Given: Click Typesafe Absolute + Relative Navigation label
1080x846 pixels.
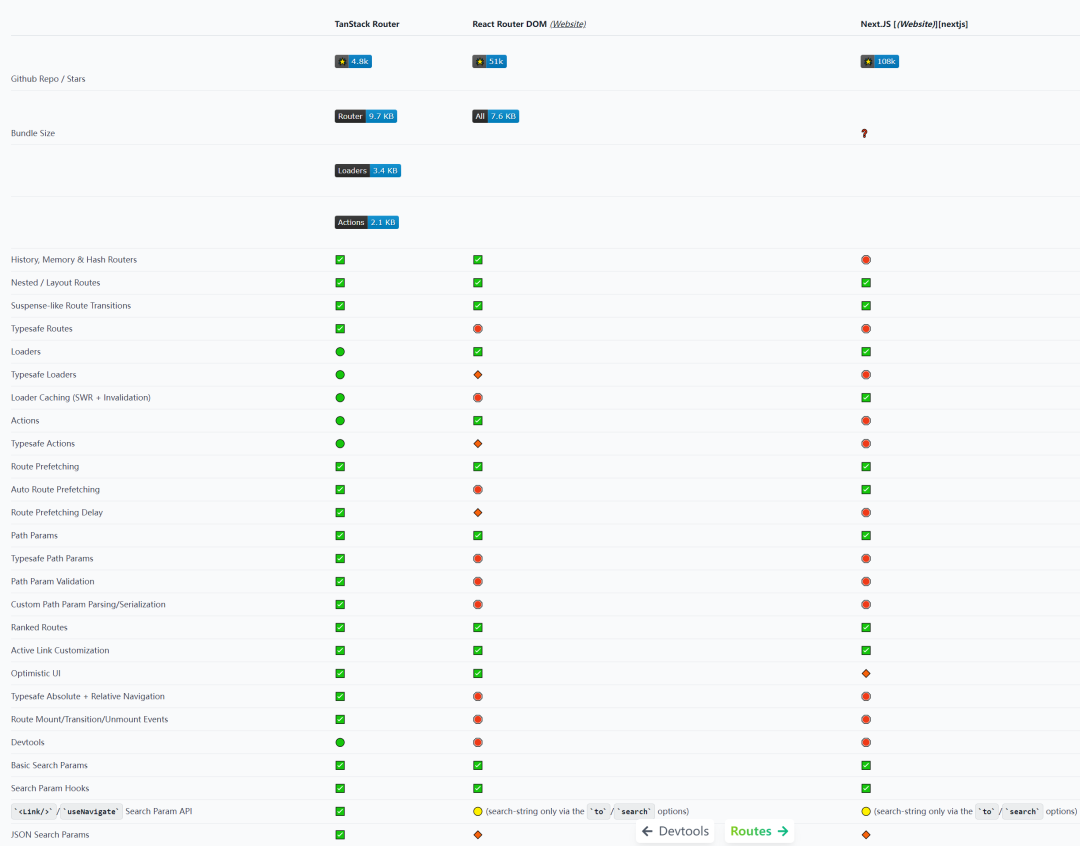Looking at the screenshot, I should (x=88, y=697).
